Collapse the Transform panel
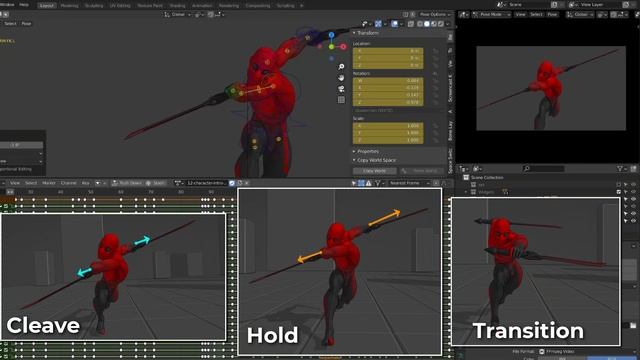Viewport: 640px width, 360px height. (x=367, y=33)
